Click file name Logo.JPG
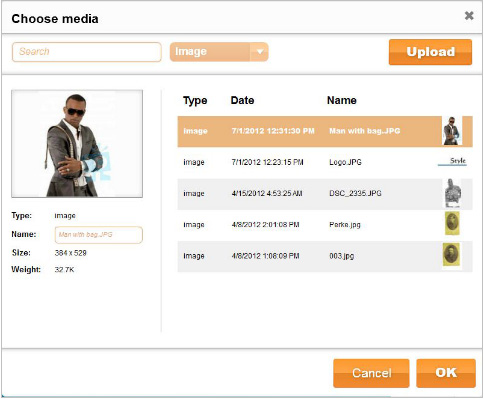The width and height of the screenshot is (484, 399). tap(345, 162)
